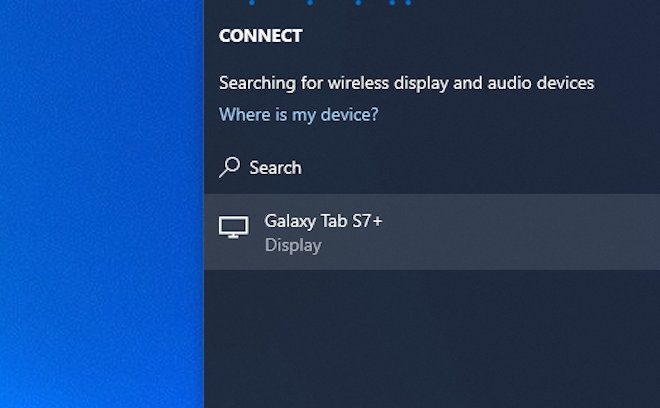Image resolution: width=660 pixels, height=408 pixels.
Task: Click the word 'Search' next to magnifier
Action: pyautogui.click(x=275, y=168)
